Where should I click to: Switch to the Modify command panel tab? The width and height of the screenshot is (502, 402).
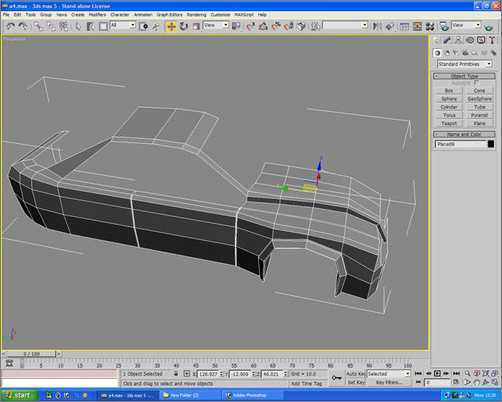coord(447,40)
